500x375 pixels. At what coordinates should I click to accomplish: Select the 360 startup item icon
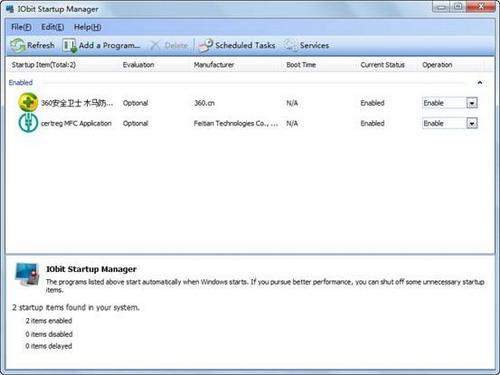pos(28,102)
